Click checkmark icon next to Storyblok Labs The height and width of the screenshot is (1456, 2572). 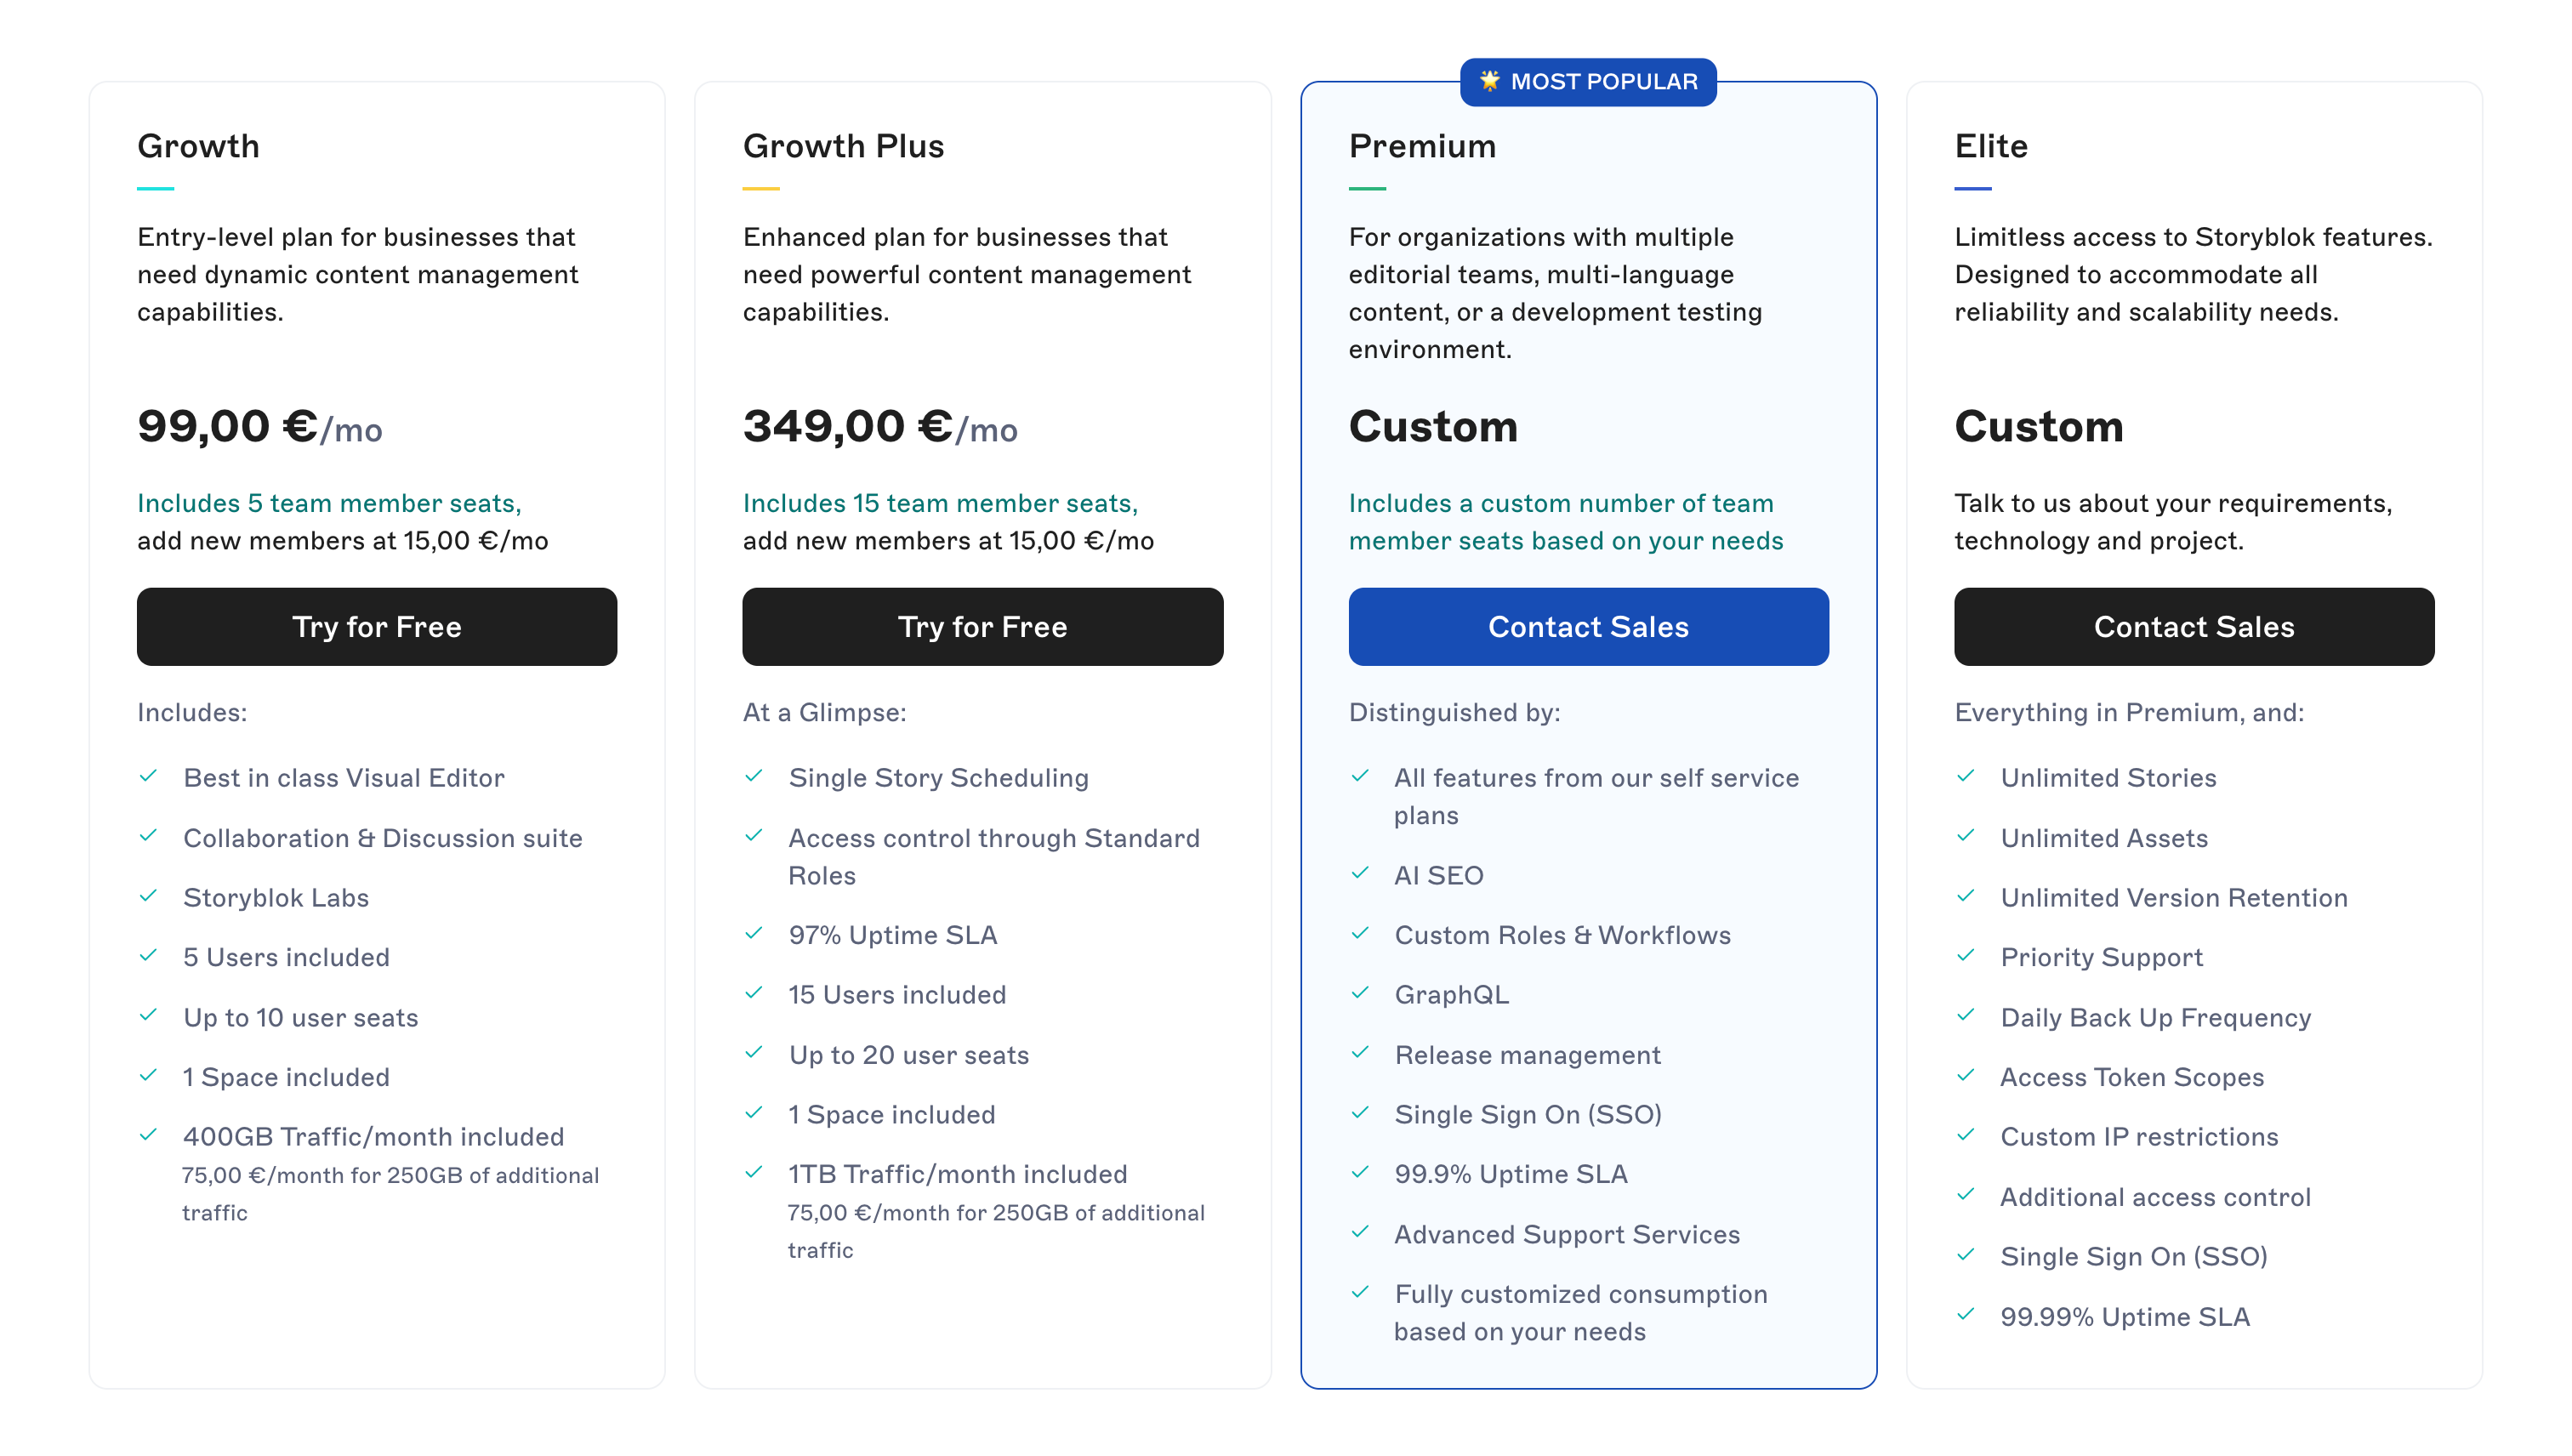148,896
